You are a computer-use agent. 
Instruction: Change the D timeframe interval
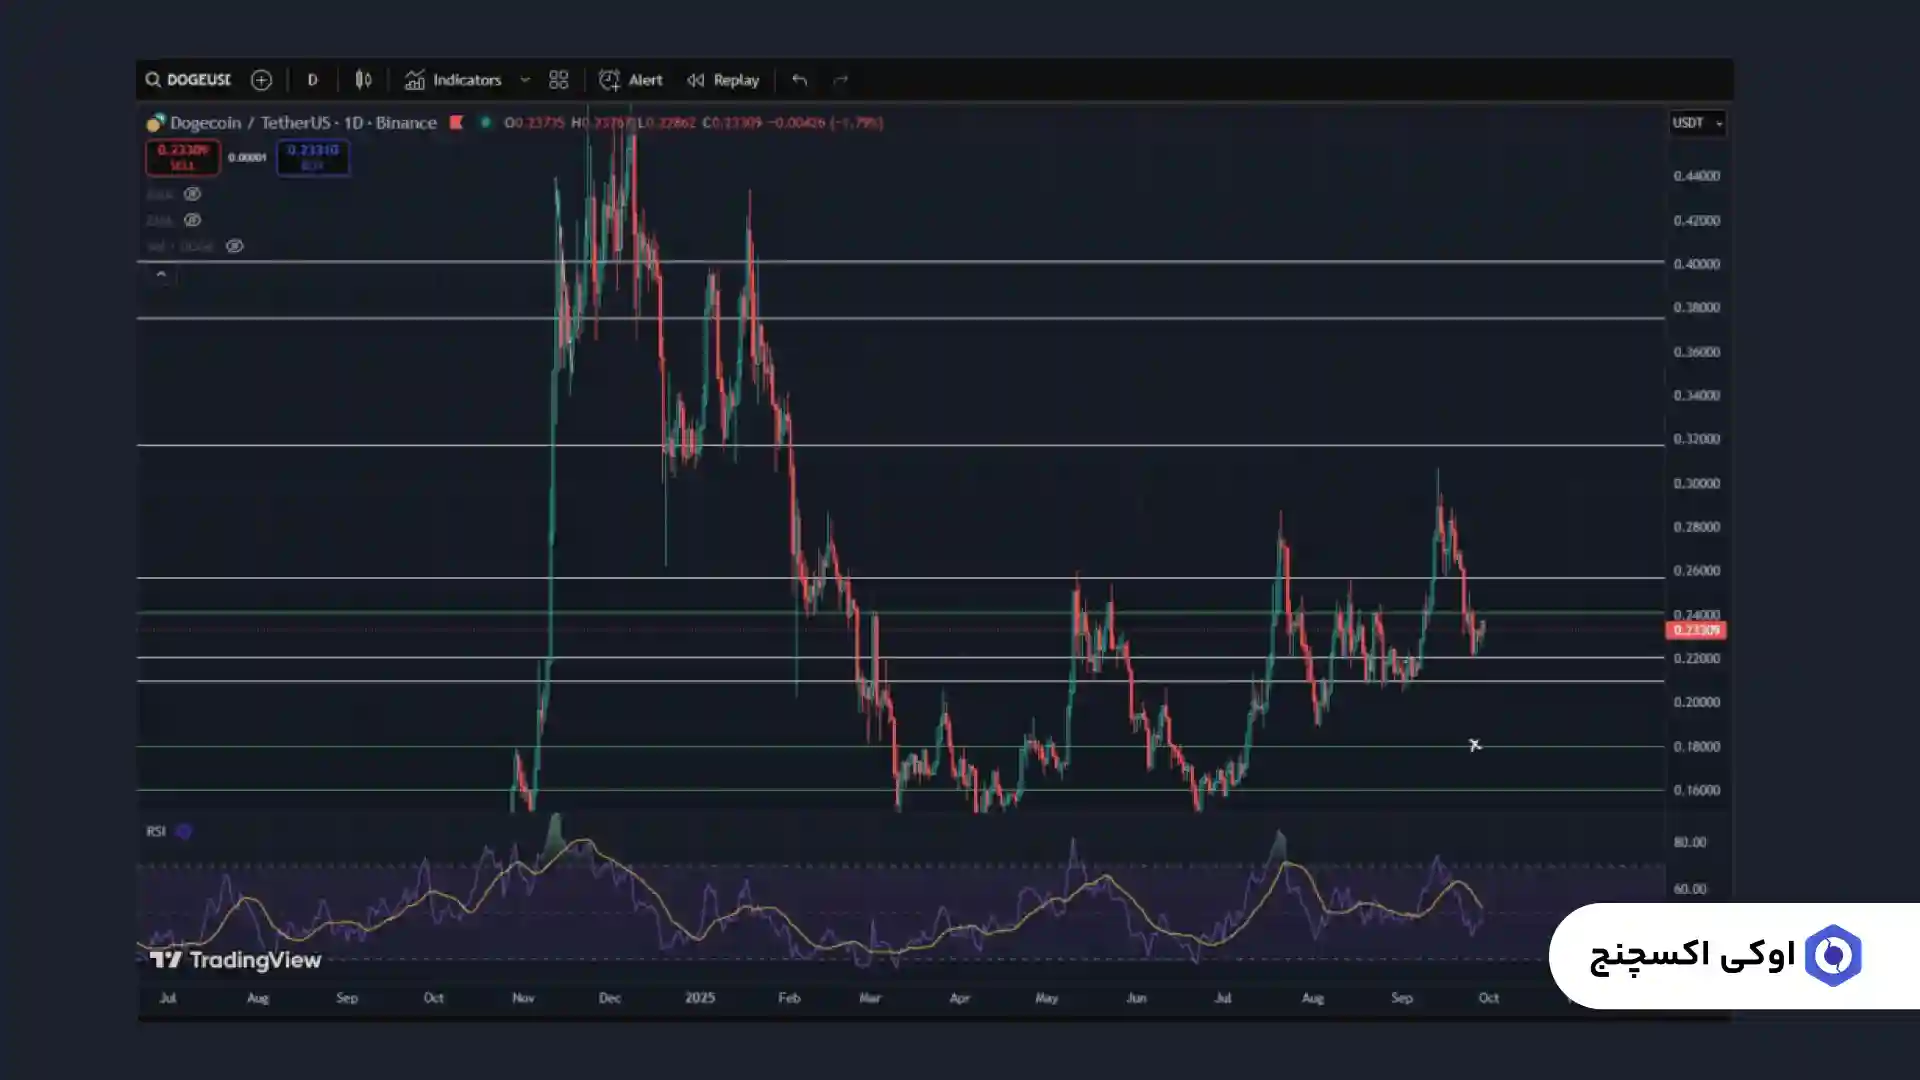[312, 80]
